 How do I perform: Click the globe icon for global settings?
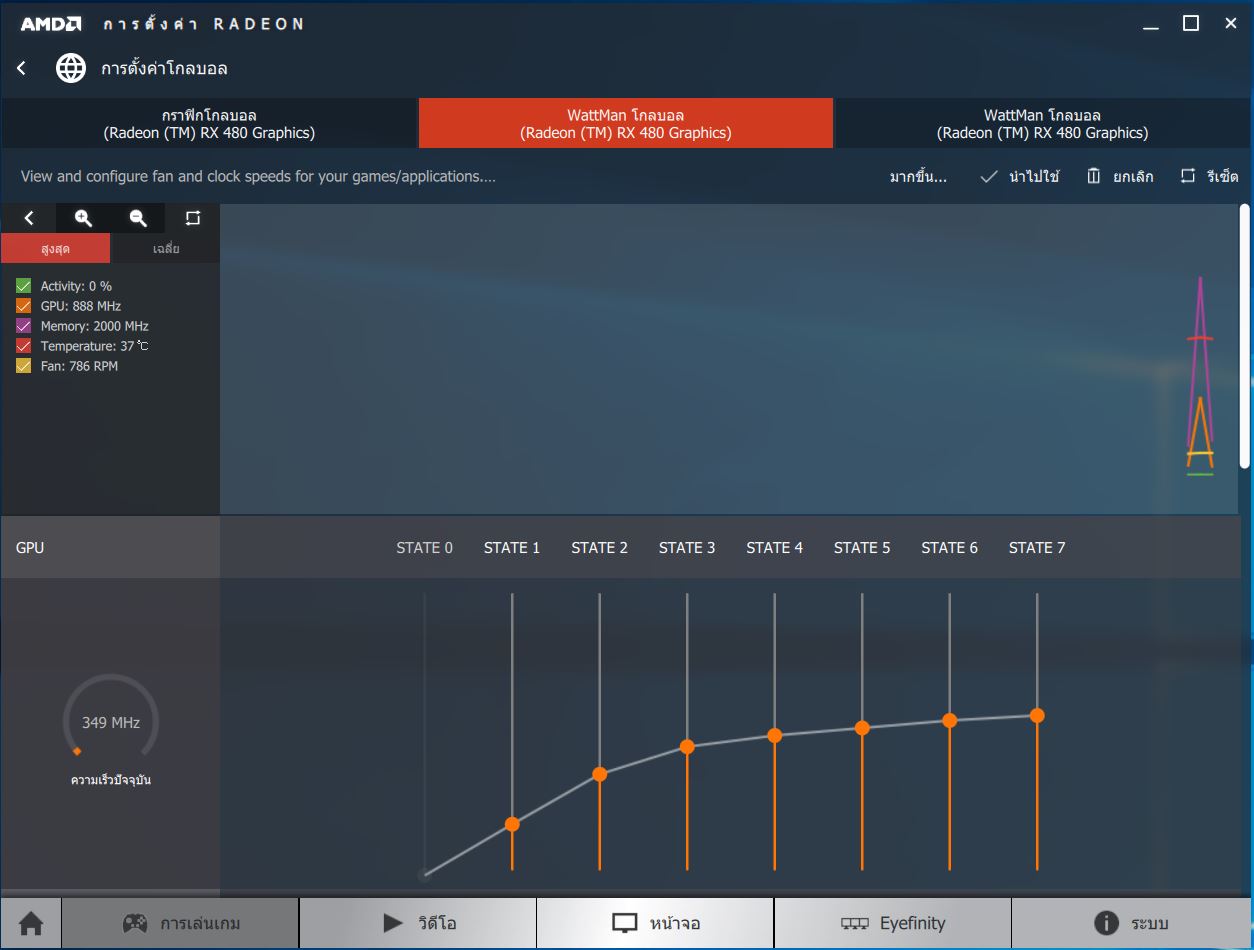tap(71, 68)
